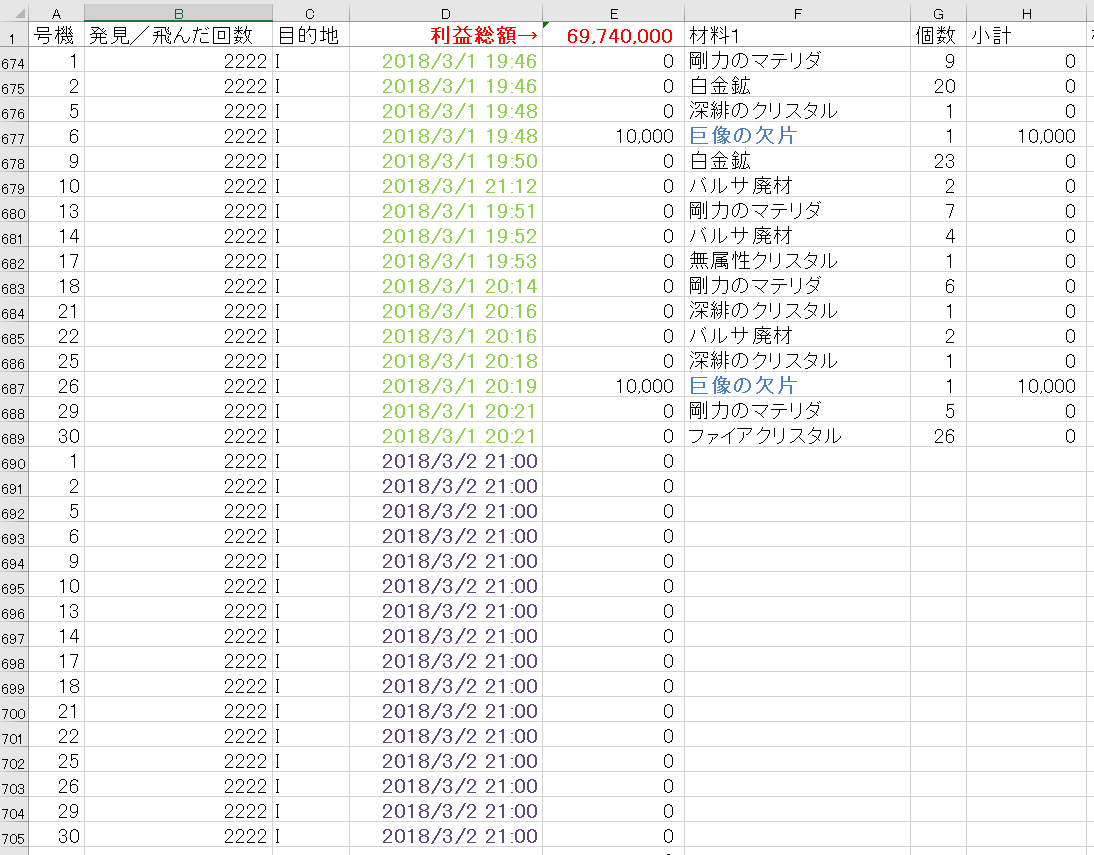Click the 無属性クリスタル material cell
The image size is (1094, 855).
(x=763, y=261)
